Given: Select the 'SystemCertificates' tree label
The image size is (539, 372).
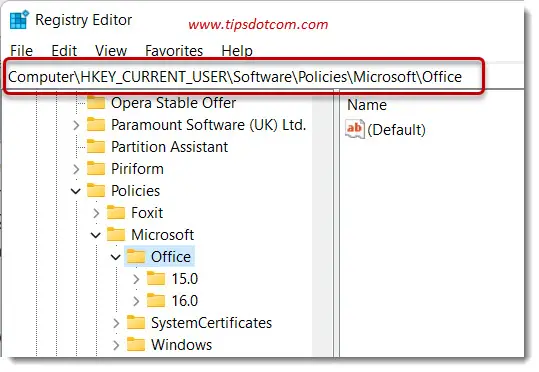Looking at the screenshot, I should click(x=211, y=322).
